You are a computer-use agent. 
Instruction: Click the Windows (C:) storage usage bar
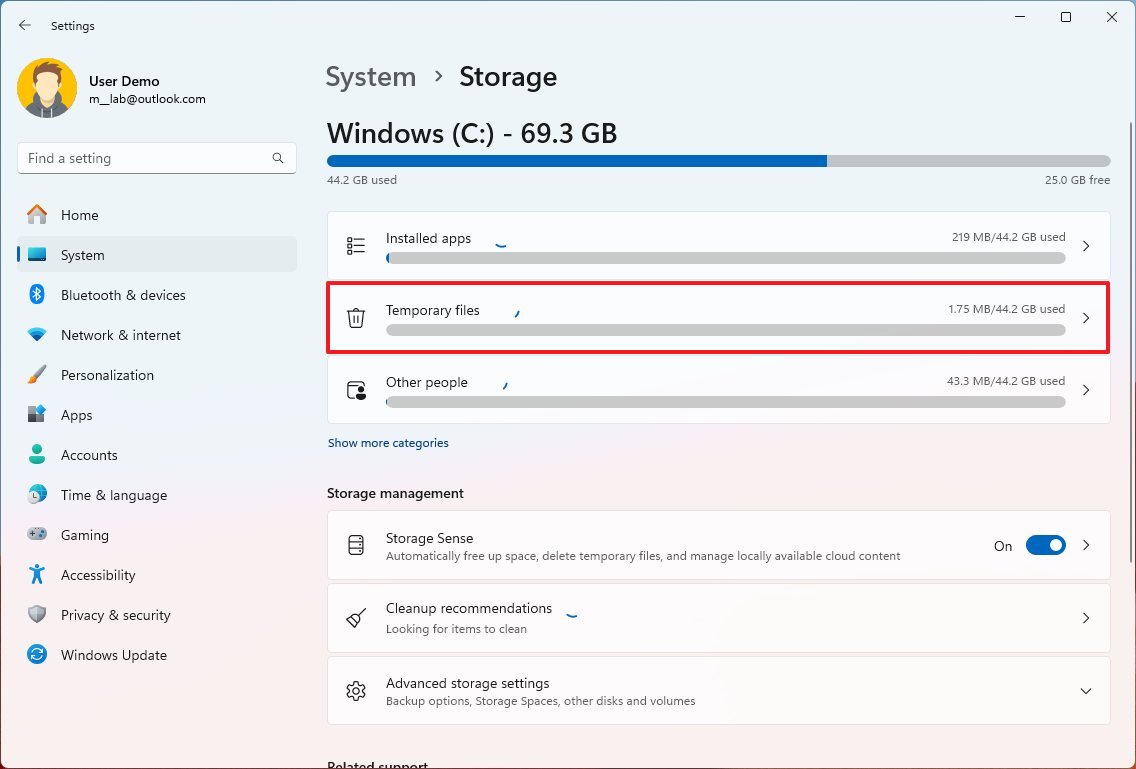718,161
